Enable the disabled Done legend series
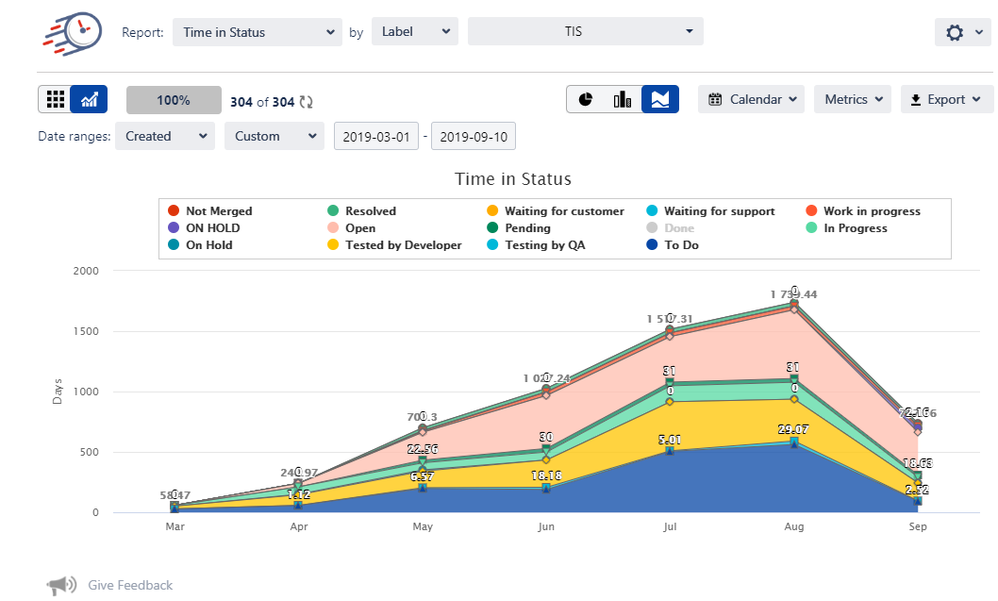998x601 pixels. (x=670, y=228)
